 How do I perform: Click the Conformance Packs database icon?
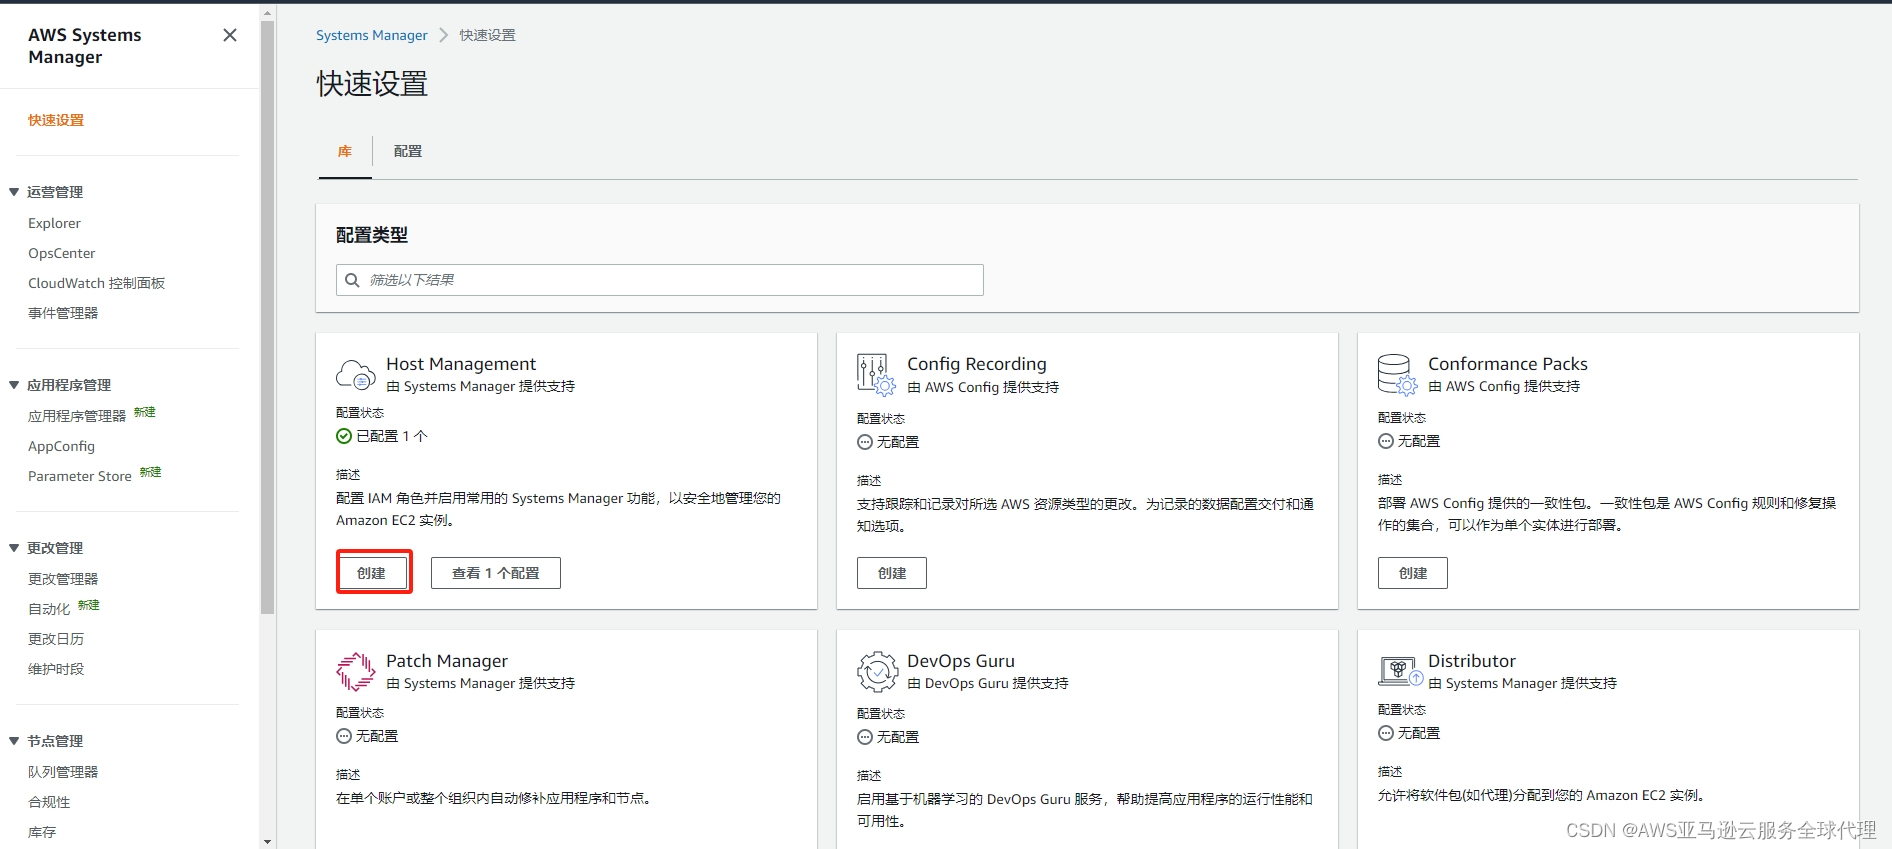[1397, 375]
